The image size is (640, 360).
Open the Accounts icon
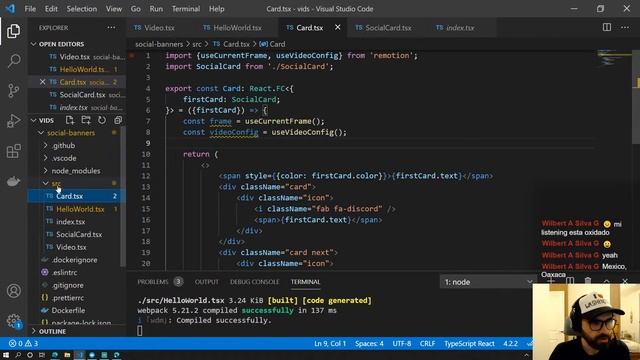pos(13,291)
